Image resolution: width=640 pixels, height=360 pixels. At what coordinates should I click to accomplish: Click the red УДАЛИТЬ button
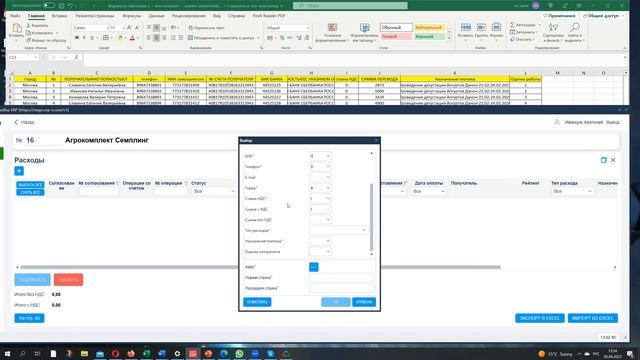point(68,280)
